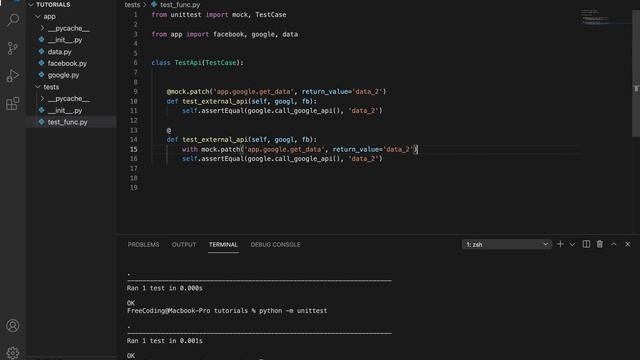Open facebook.py file
Image resolution: width=640 pixels, height=360 pixels.
[67, 63]
